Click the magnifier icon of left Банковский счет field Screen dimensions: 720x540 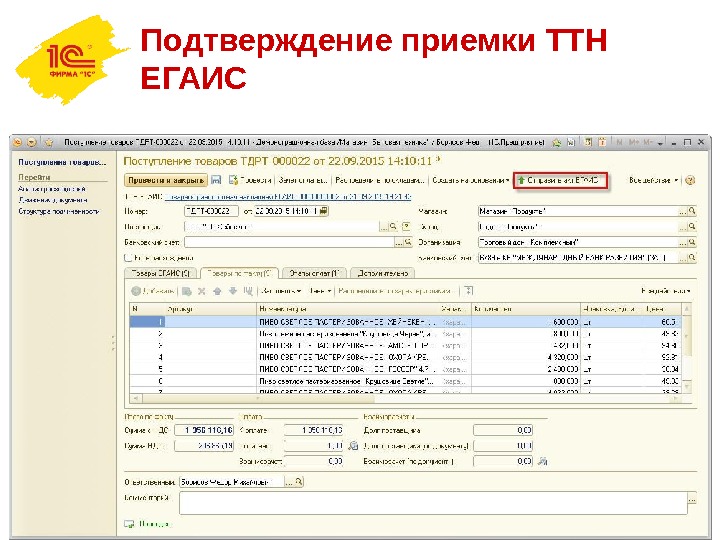[408, 242]
